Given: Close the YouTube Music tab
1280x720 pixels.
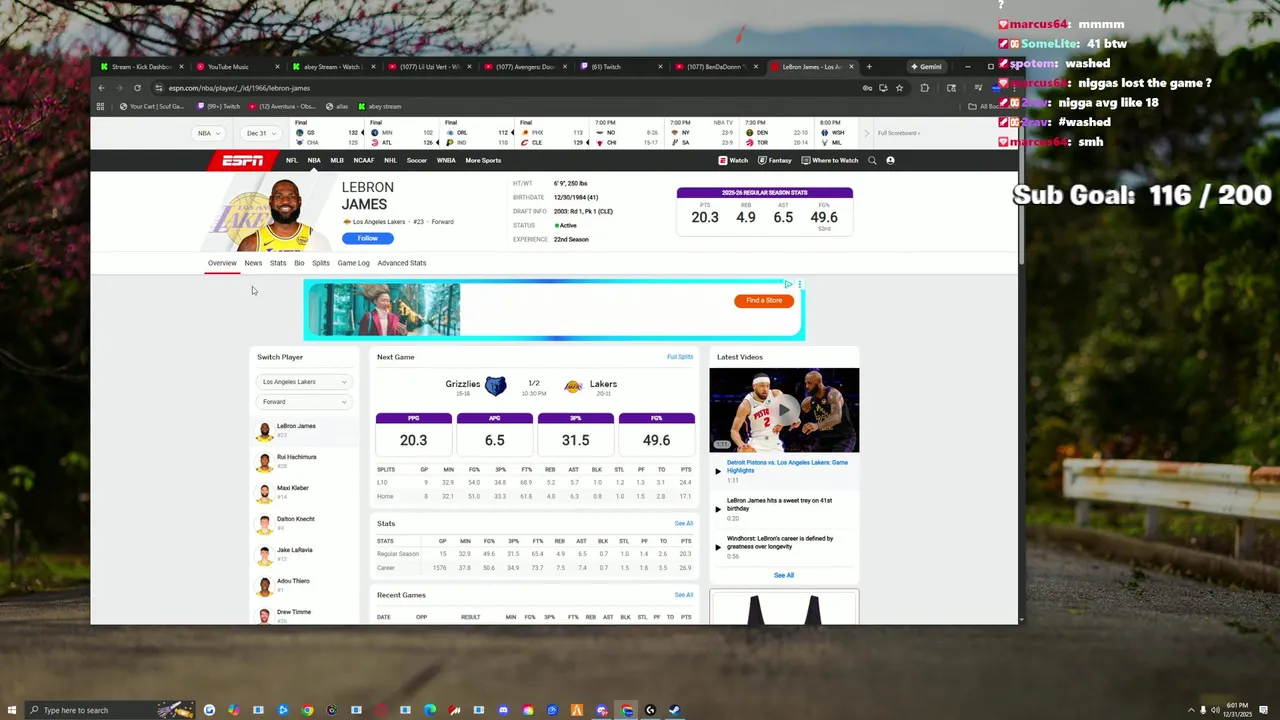Looking at the screenshot, I should [x=277, y=67].
